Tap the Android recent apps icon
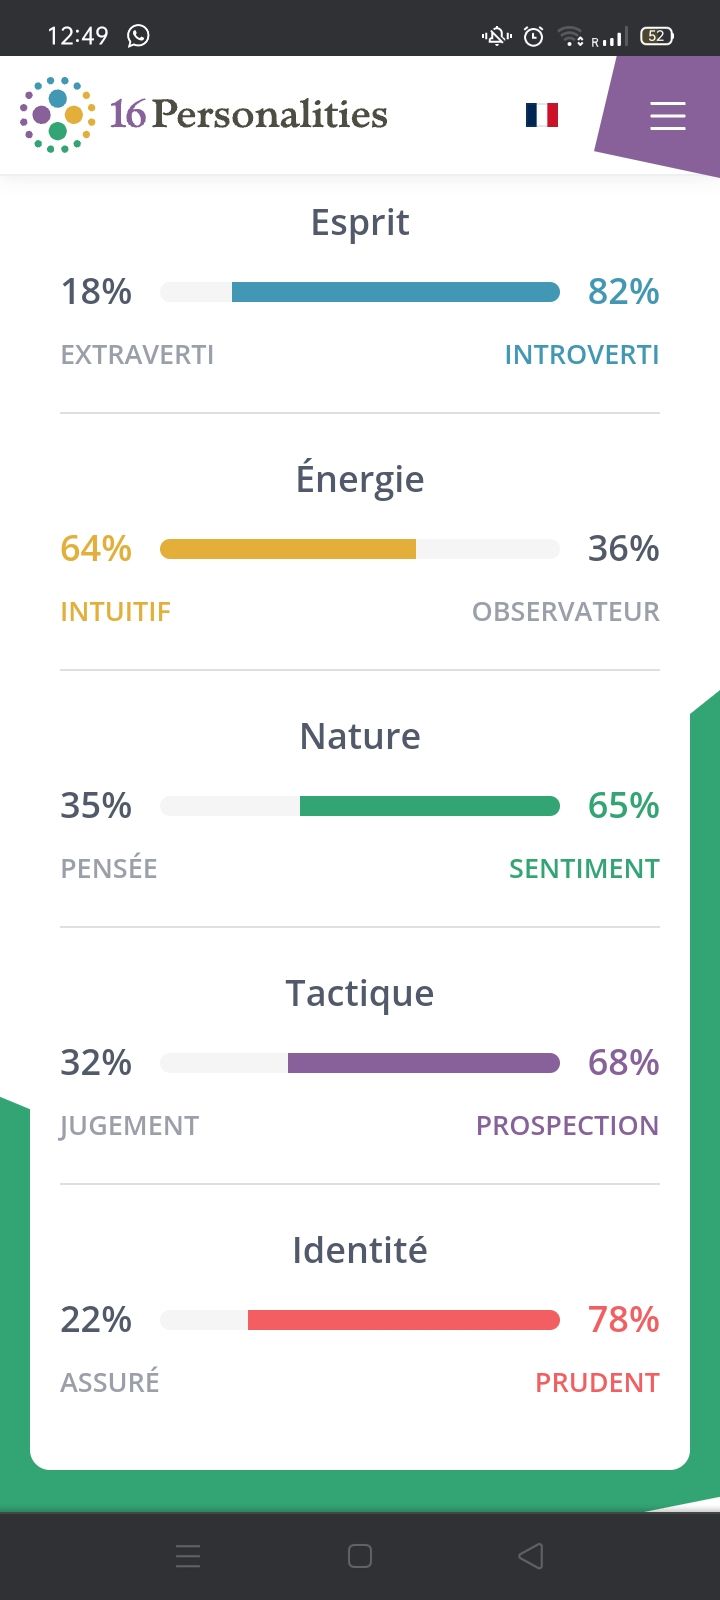The width and height of the screenshot is (720, 1600). click(188, 1556)
